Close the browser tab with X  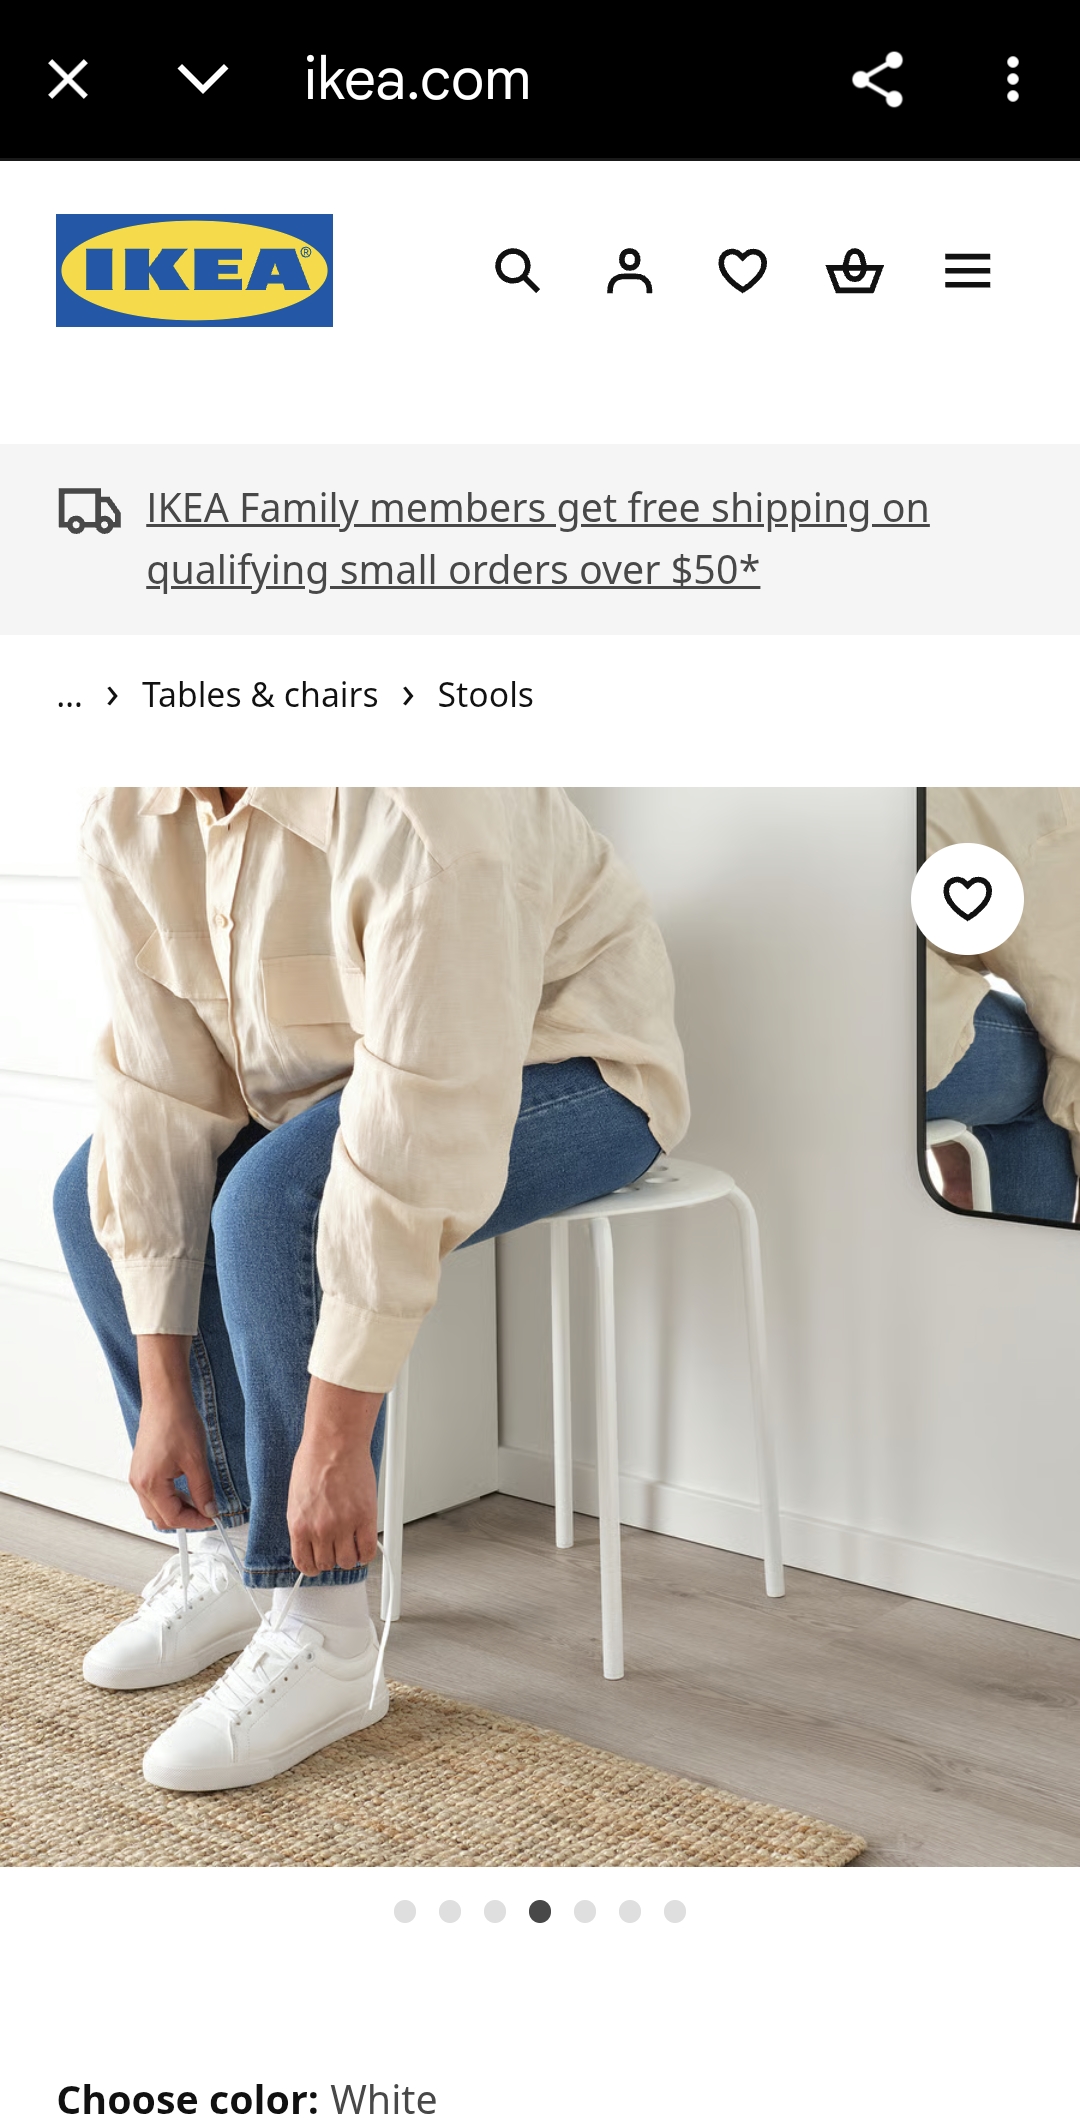(68, 79)
